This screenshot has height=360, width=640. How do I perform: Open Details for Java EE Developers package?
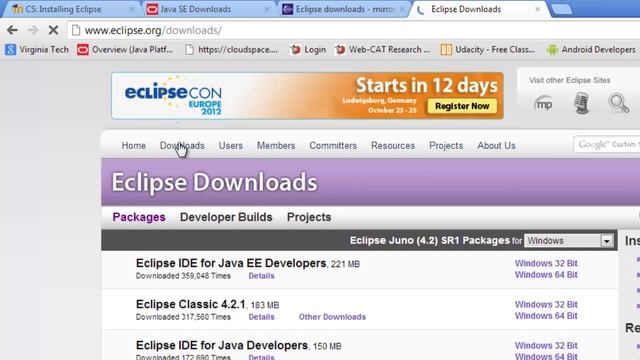tap(261, 276)
